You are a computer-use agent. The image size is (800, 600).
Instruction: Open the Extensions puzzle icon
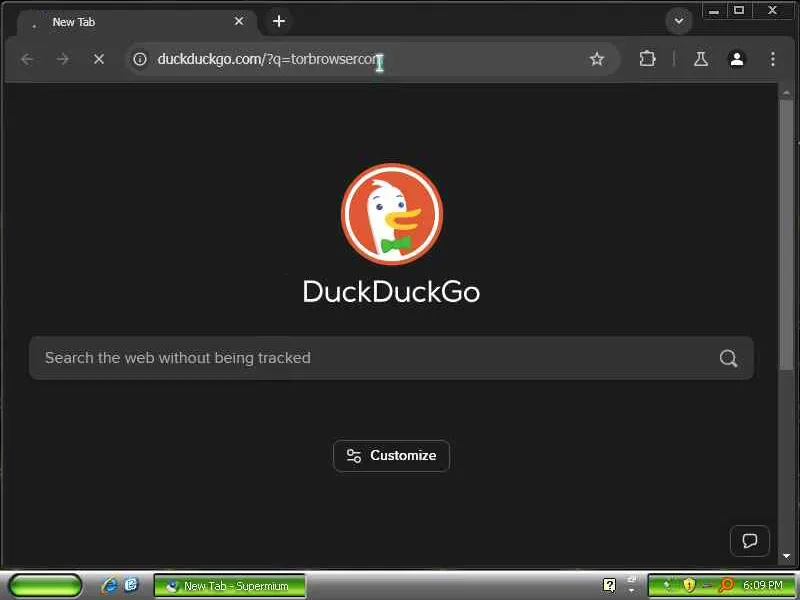647,59
